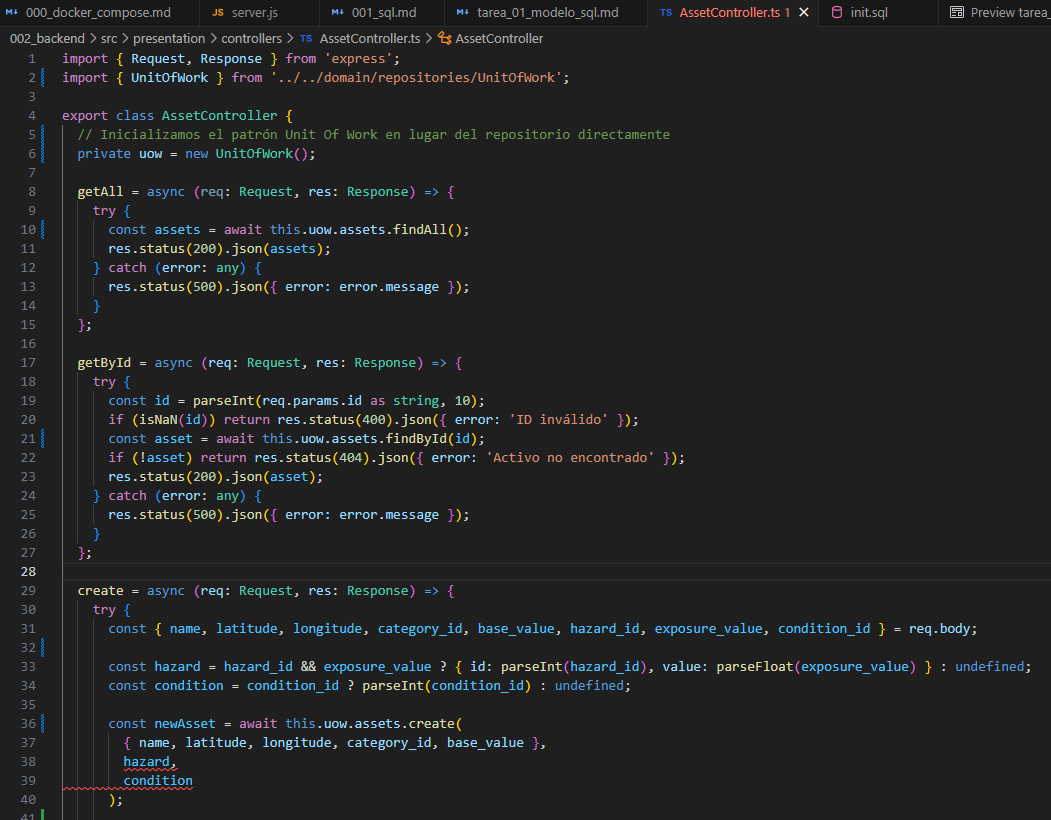Click the getAll method name
This screenshot has height=820, width=1051.
coord(100,192)
